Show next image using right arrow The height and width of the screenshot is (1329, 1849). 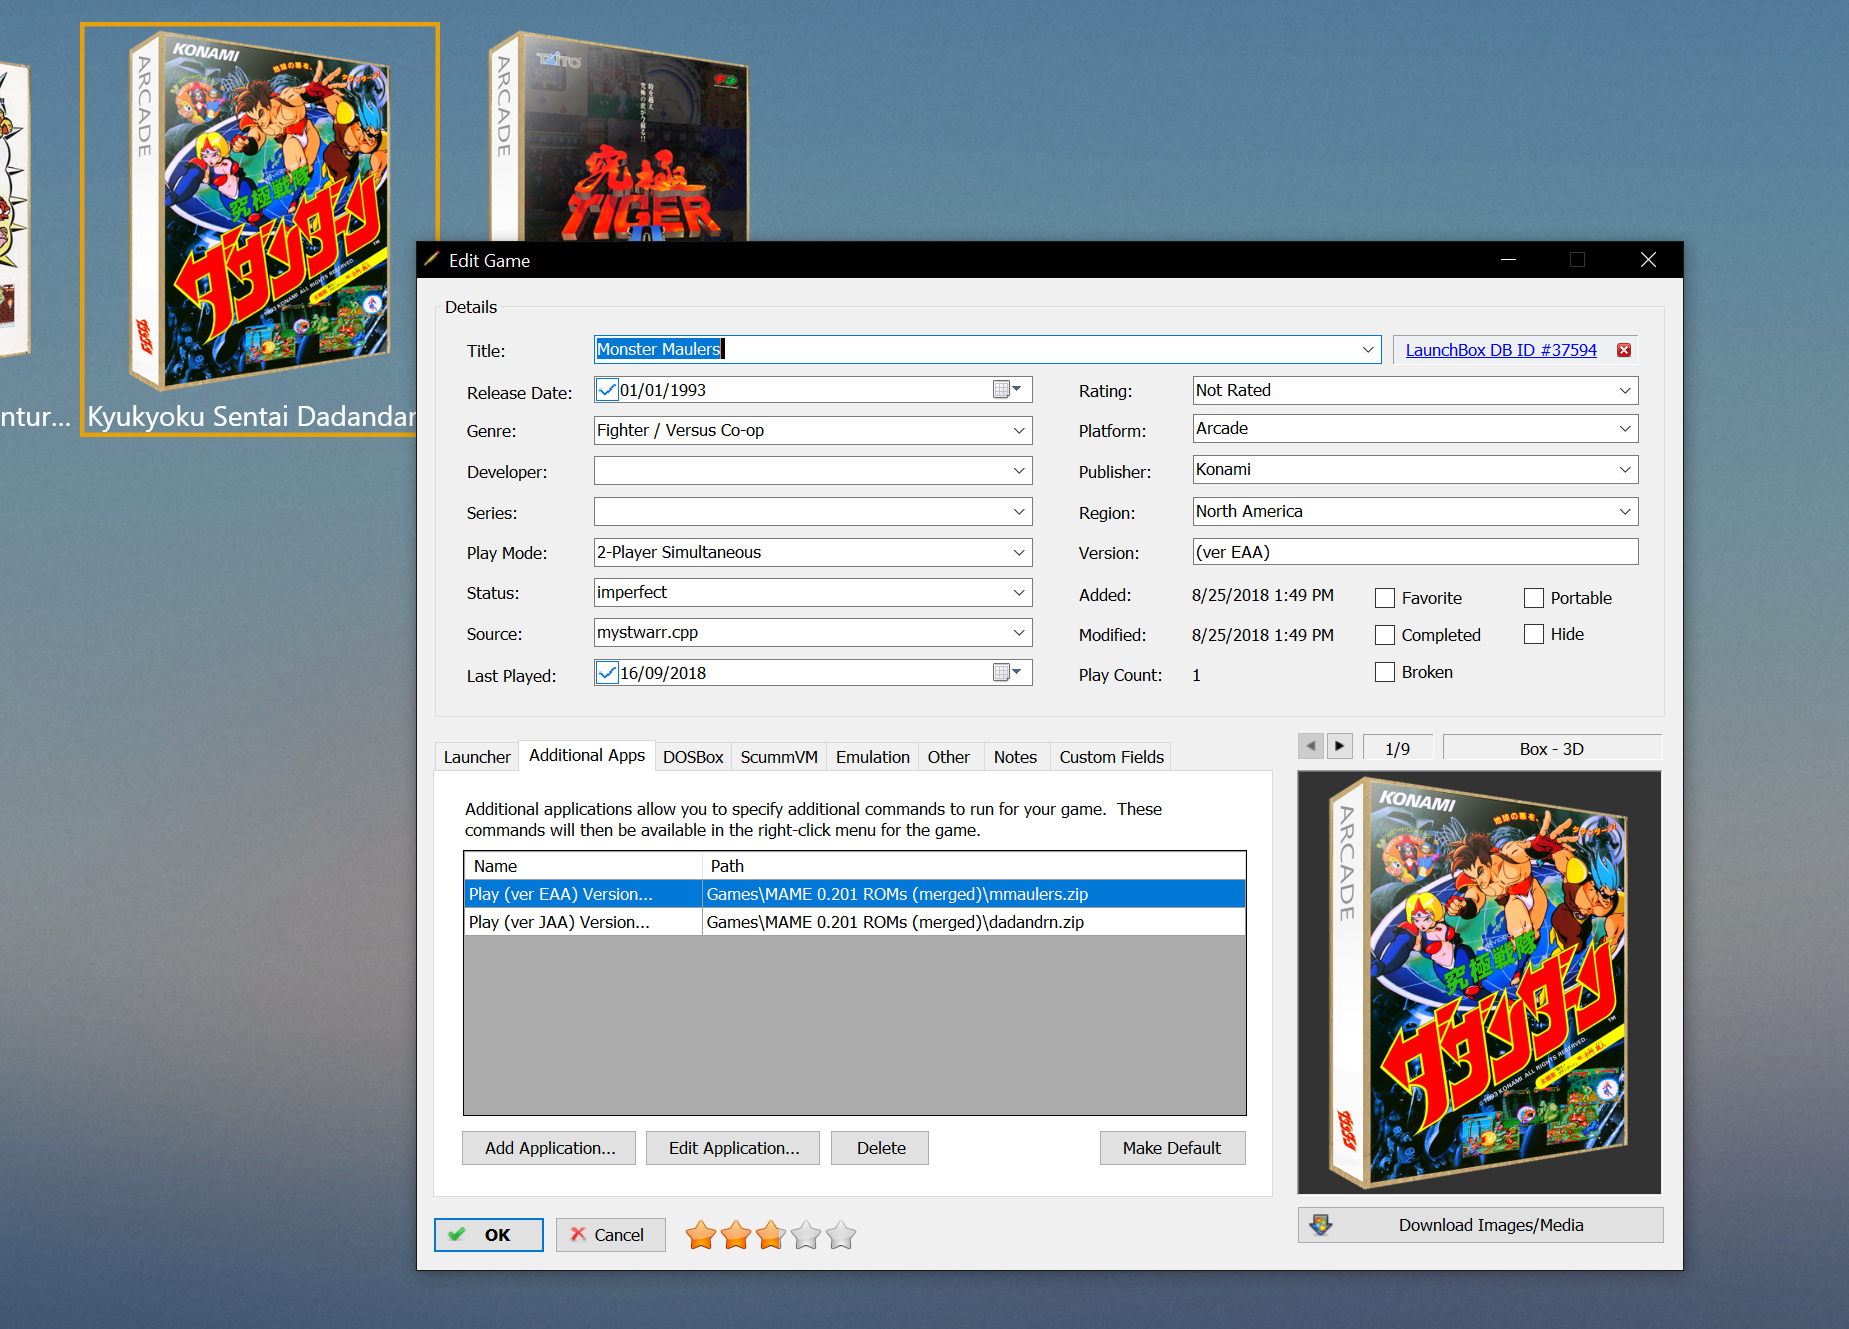pos(1340,746)
